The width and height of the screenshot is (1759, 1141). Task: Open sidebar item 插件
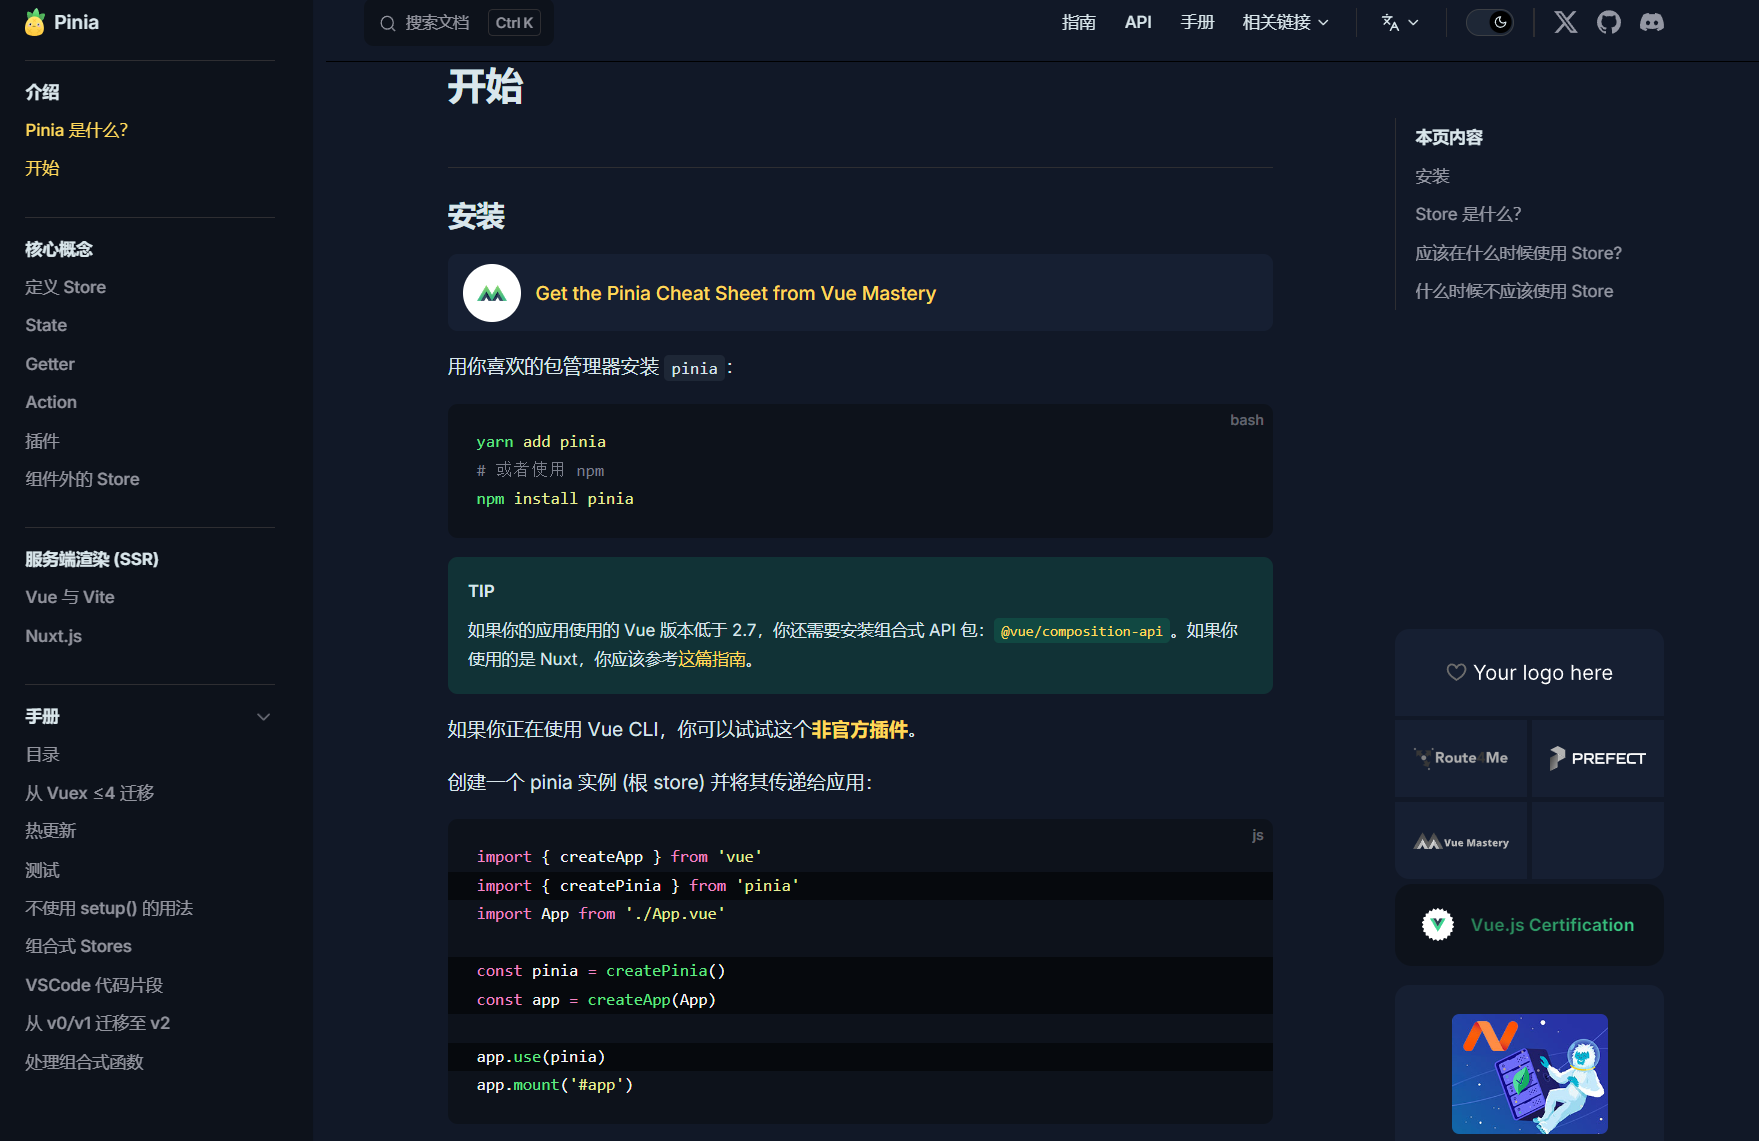pos(42,441)
